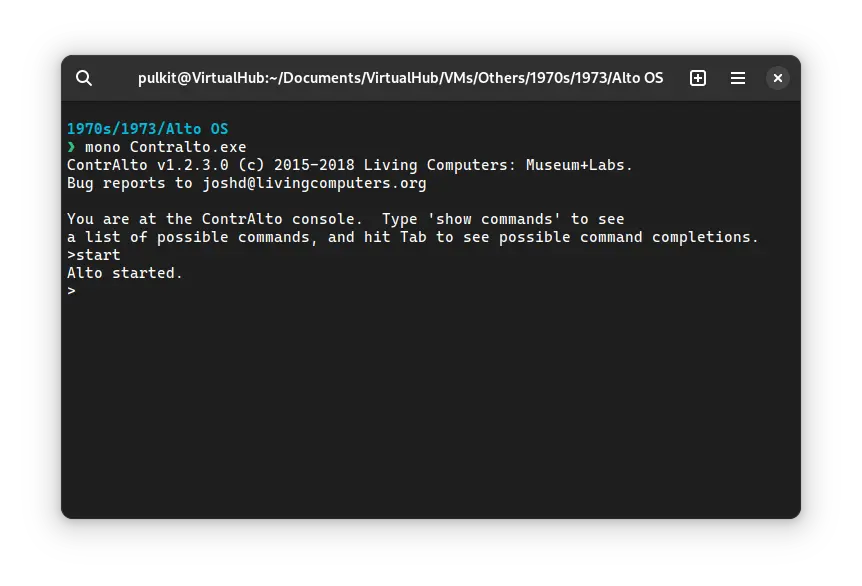Click the 'Alto started.' output line

point(125,273)
